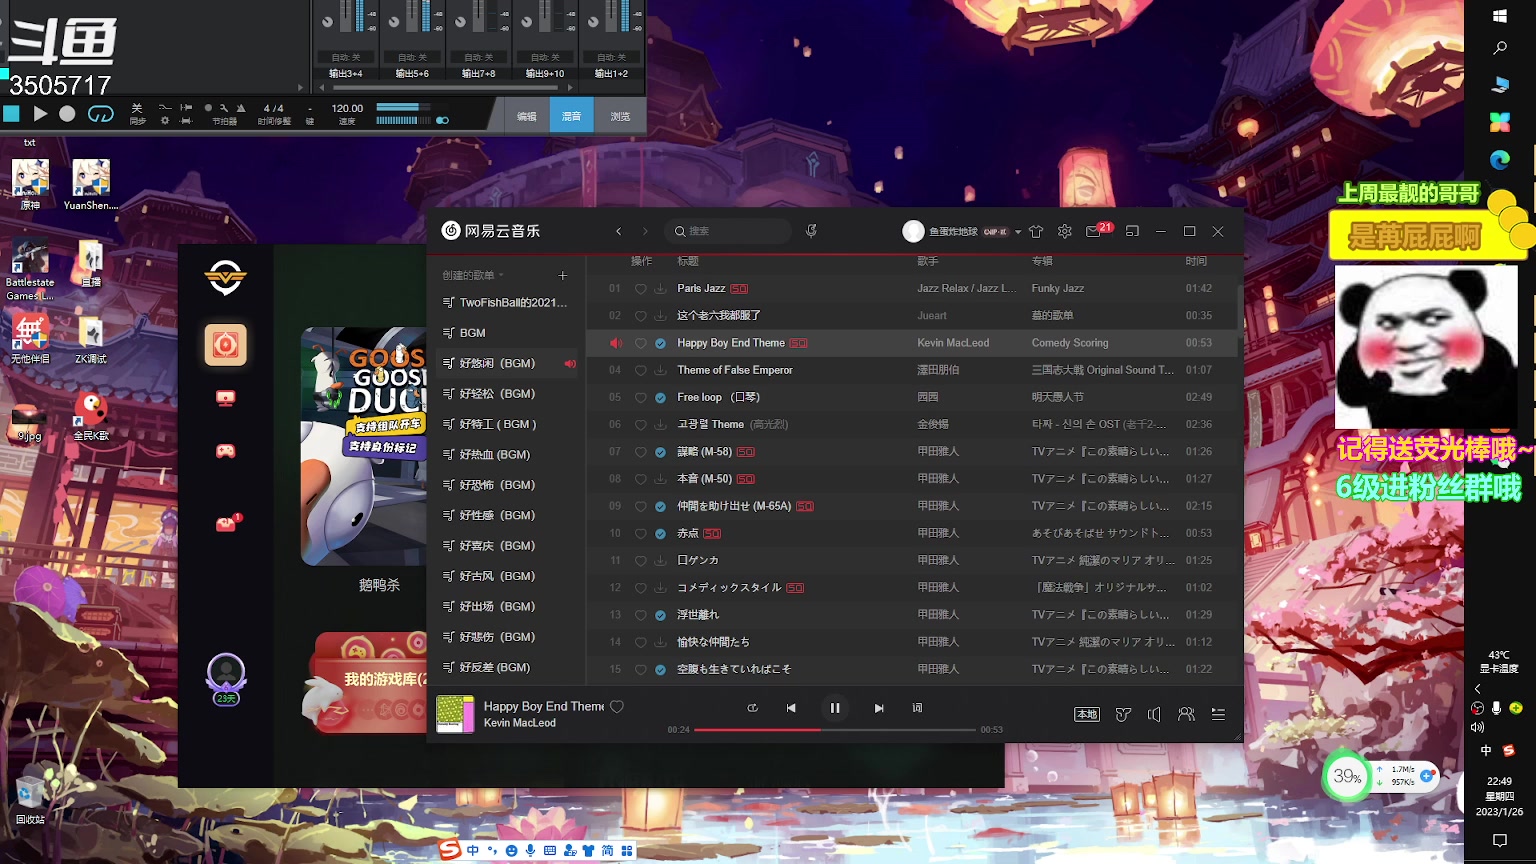Open the lyrics panel (词 icon)
The height and width of the screenshot is (864, 1536).
click(917, 708)
